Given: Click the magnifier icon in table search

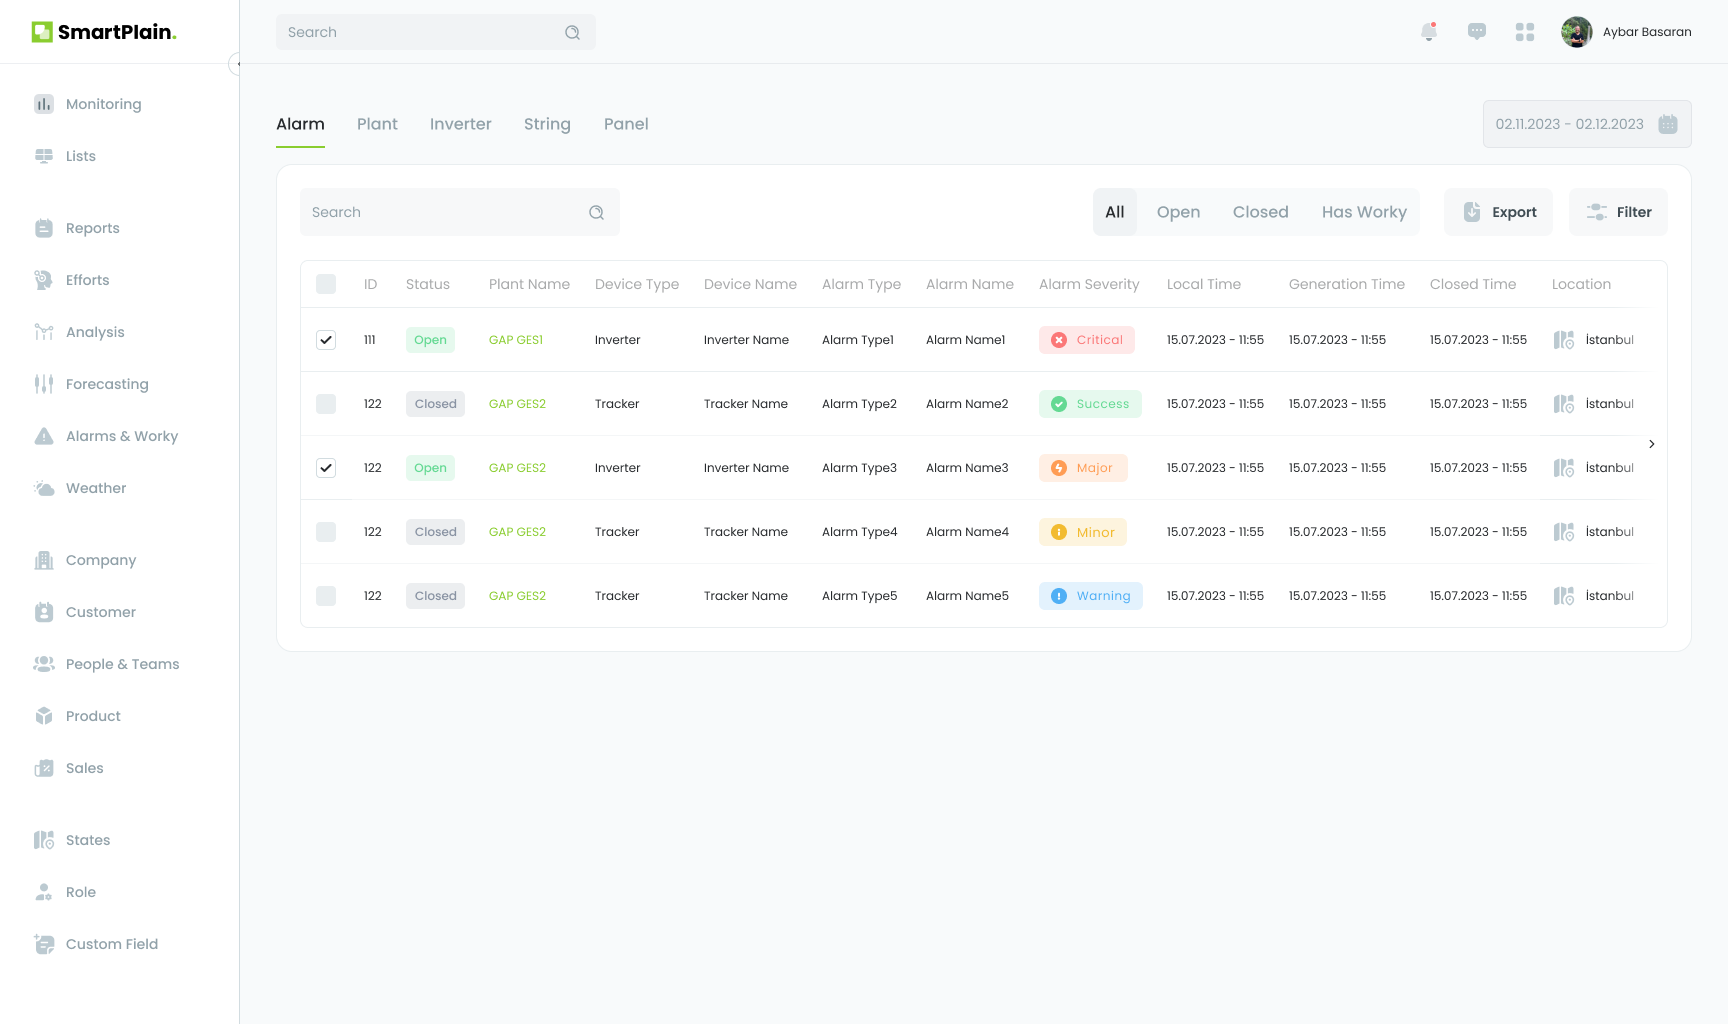Looking at the screenshot, I should tap(597, 212).
